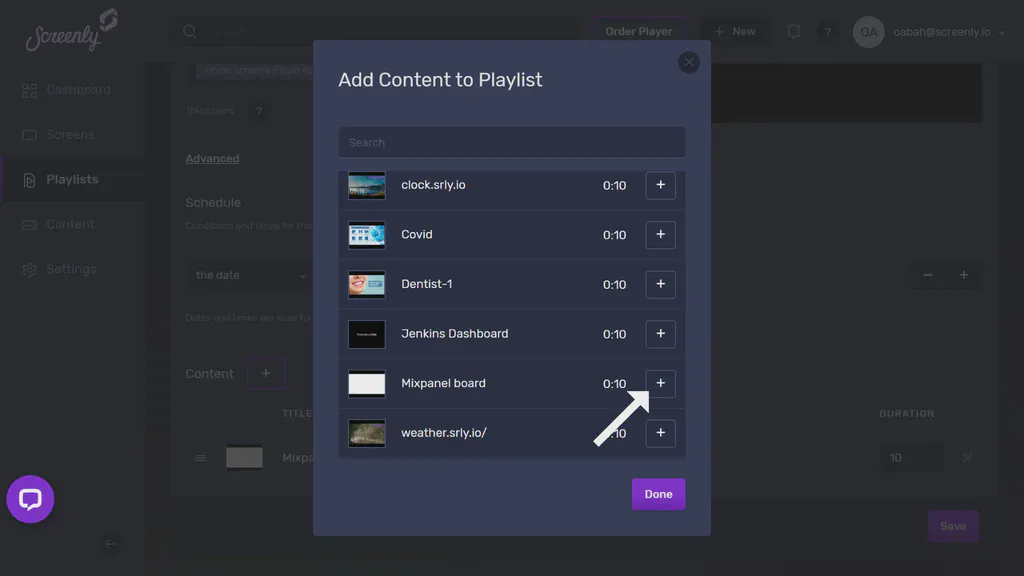Click the Save button
This screenshot has width=1024, height=576.
952,526
